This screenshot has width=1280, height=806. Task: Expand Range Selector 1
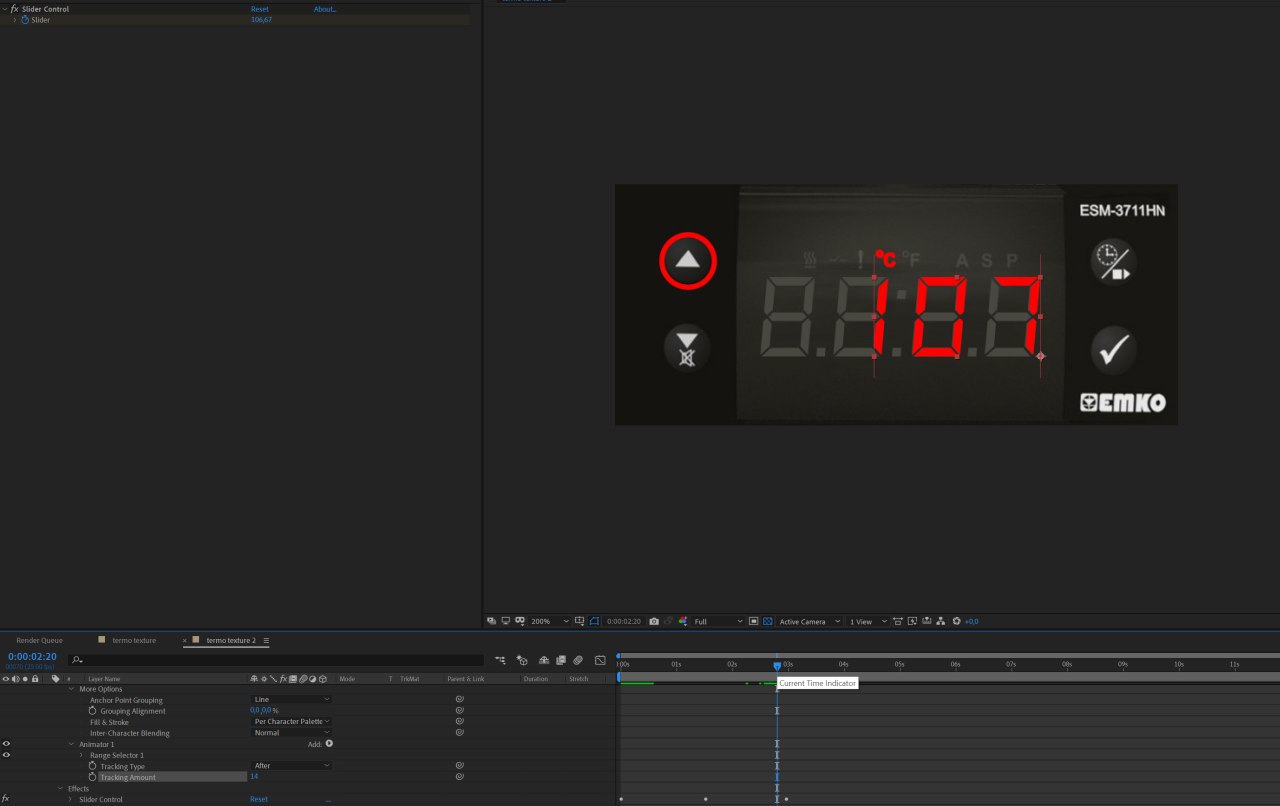(82, 755)
